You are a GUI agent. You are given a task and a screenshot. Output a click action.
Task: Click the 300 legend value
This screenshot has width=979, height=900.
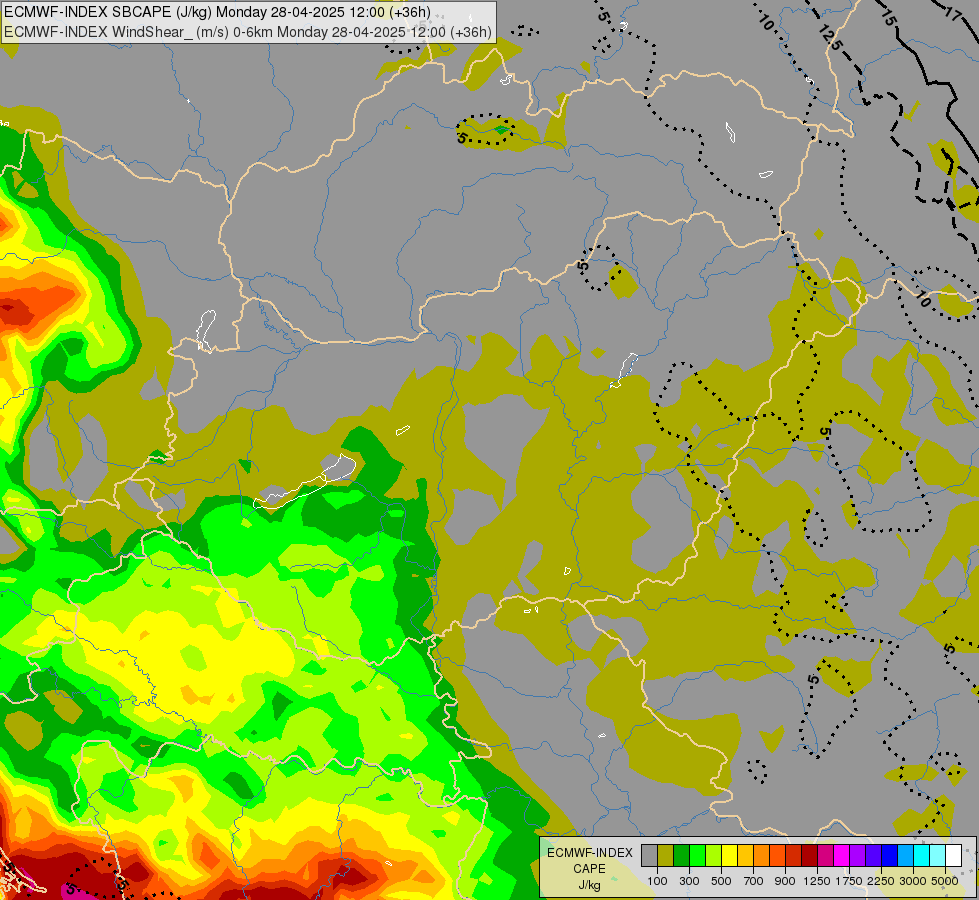pos(689,881)
